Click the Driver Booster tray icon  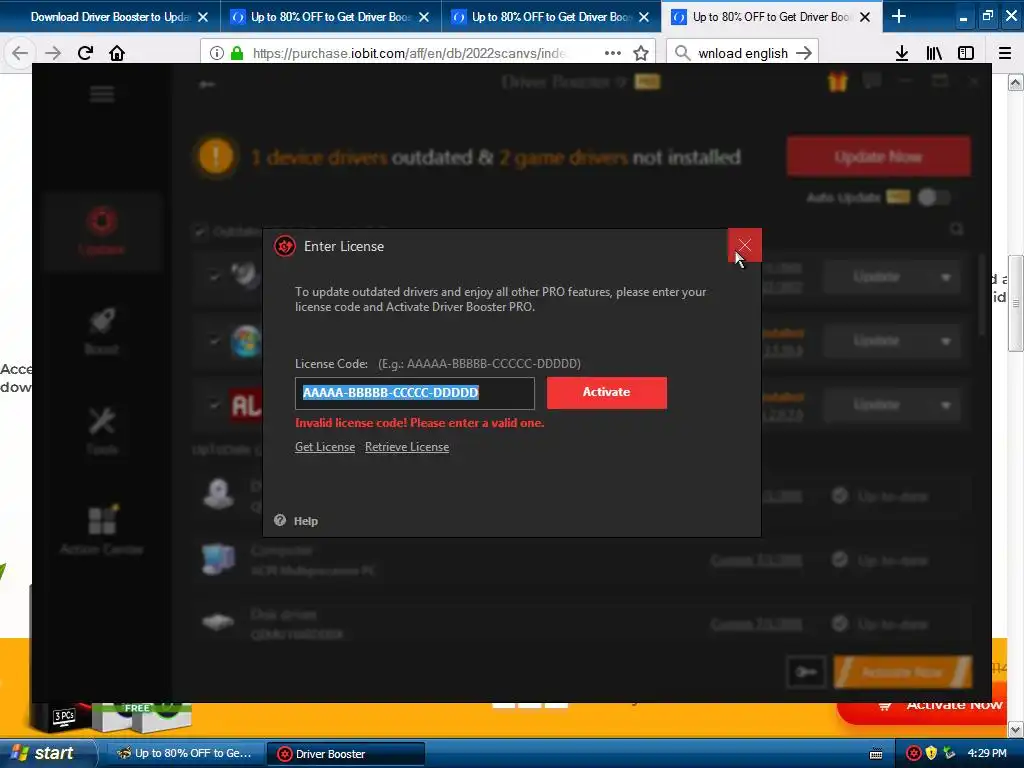click(x=914, y=754)
